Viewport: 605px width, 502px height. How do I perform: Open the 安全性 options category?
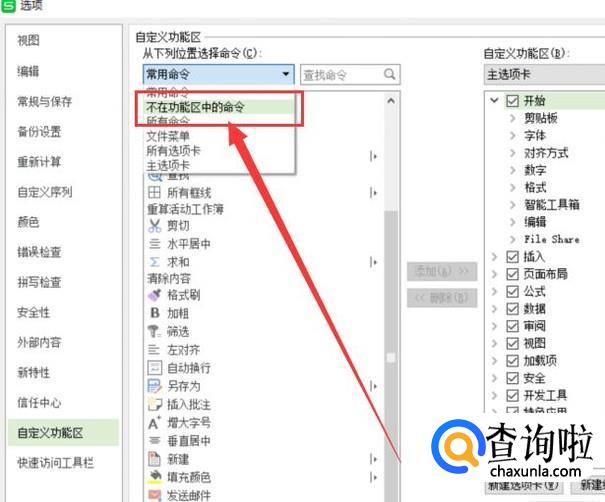coord(34,312)
